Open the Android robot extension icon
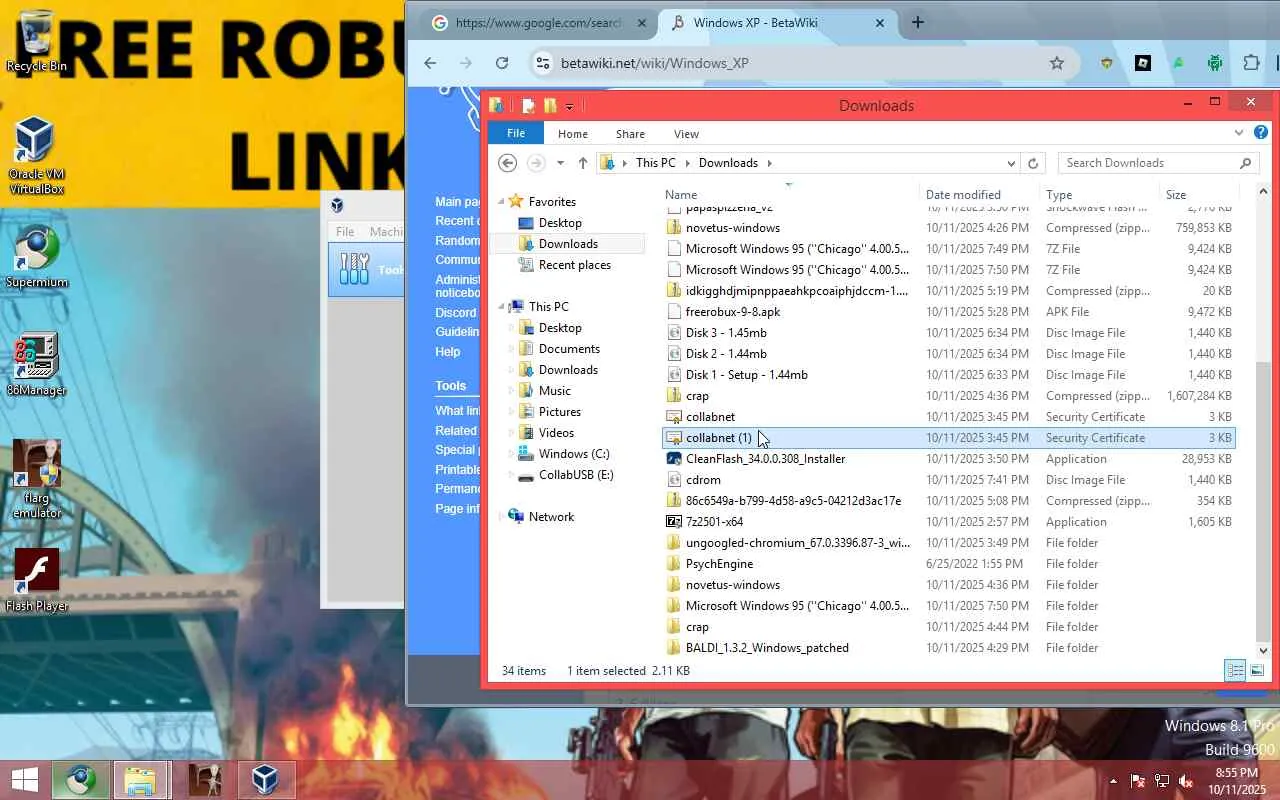 [x=1215, y=63]
